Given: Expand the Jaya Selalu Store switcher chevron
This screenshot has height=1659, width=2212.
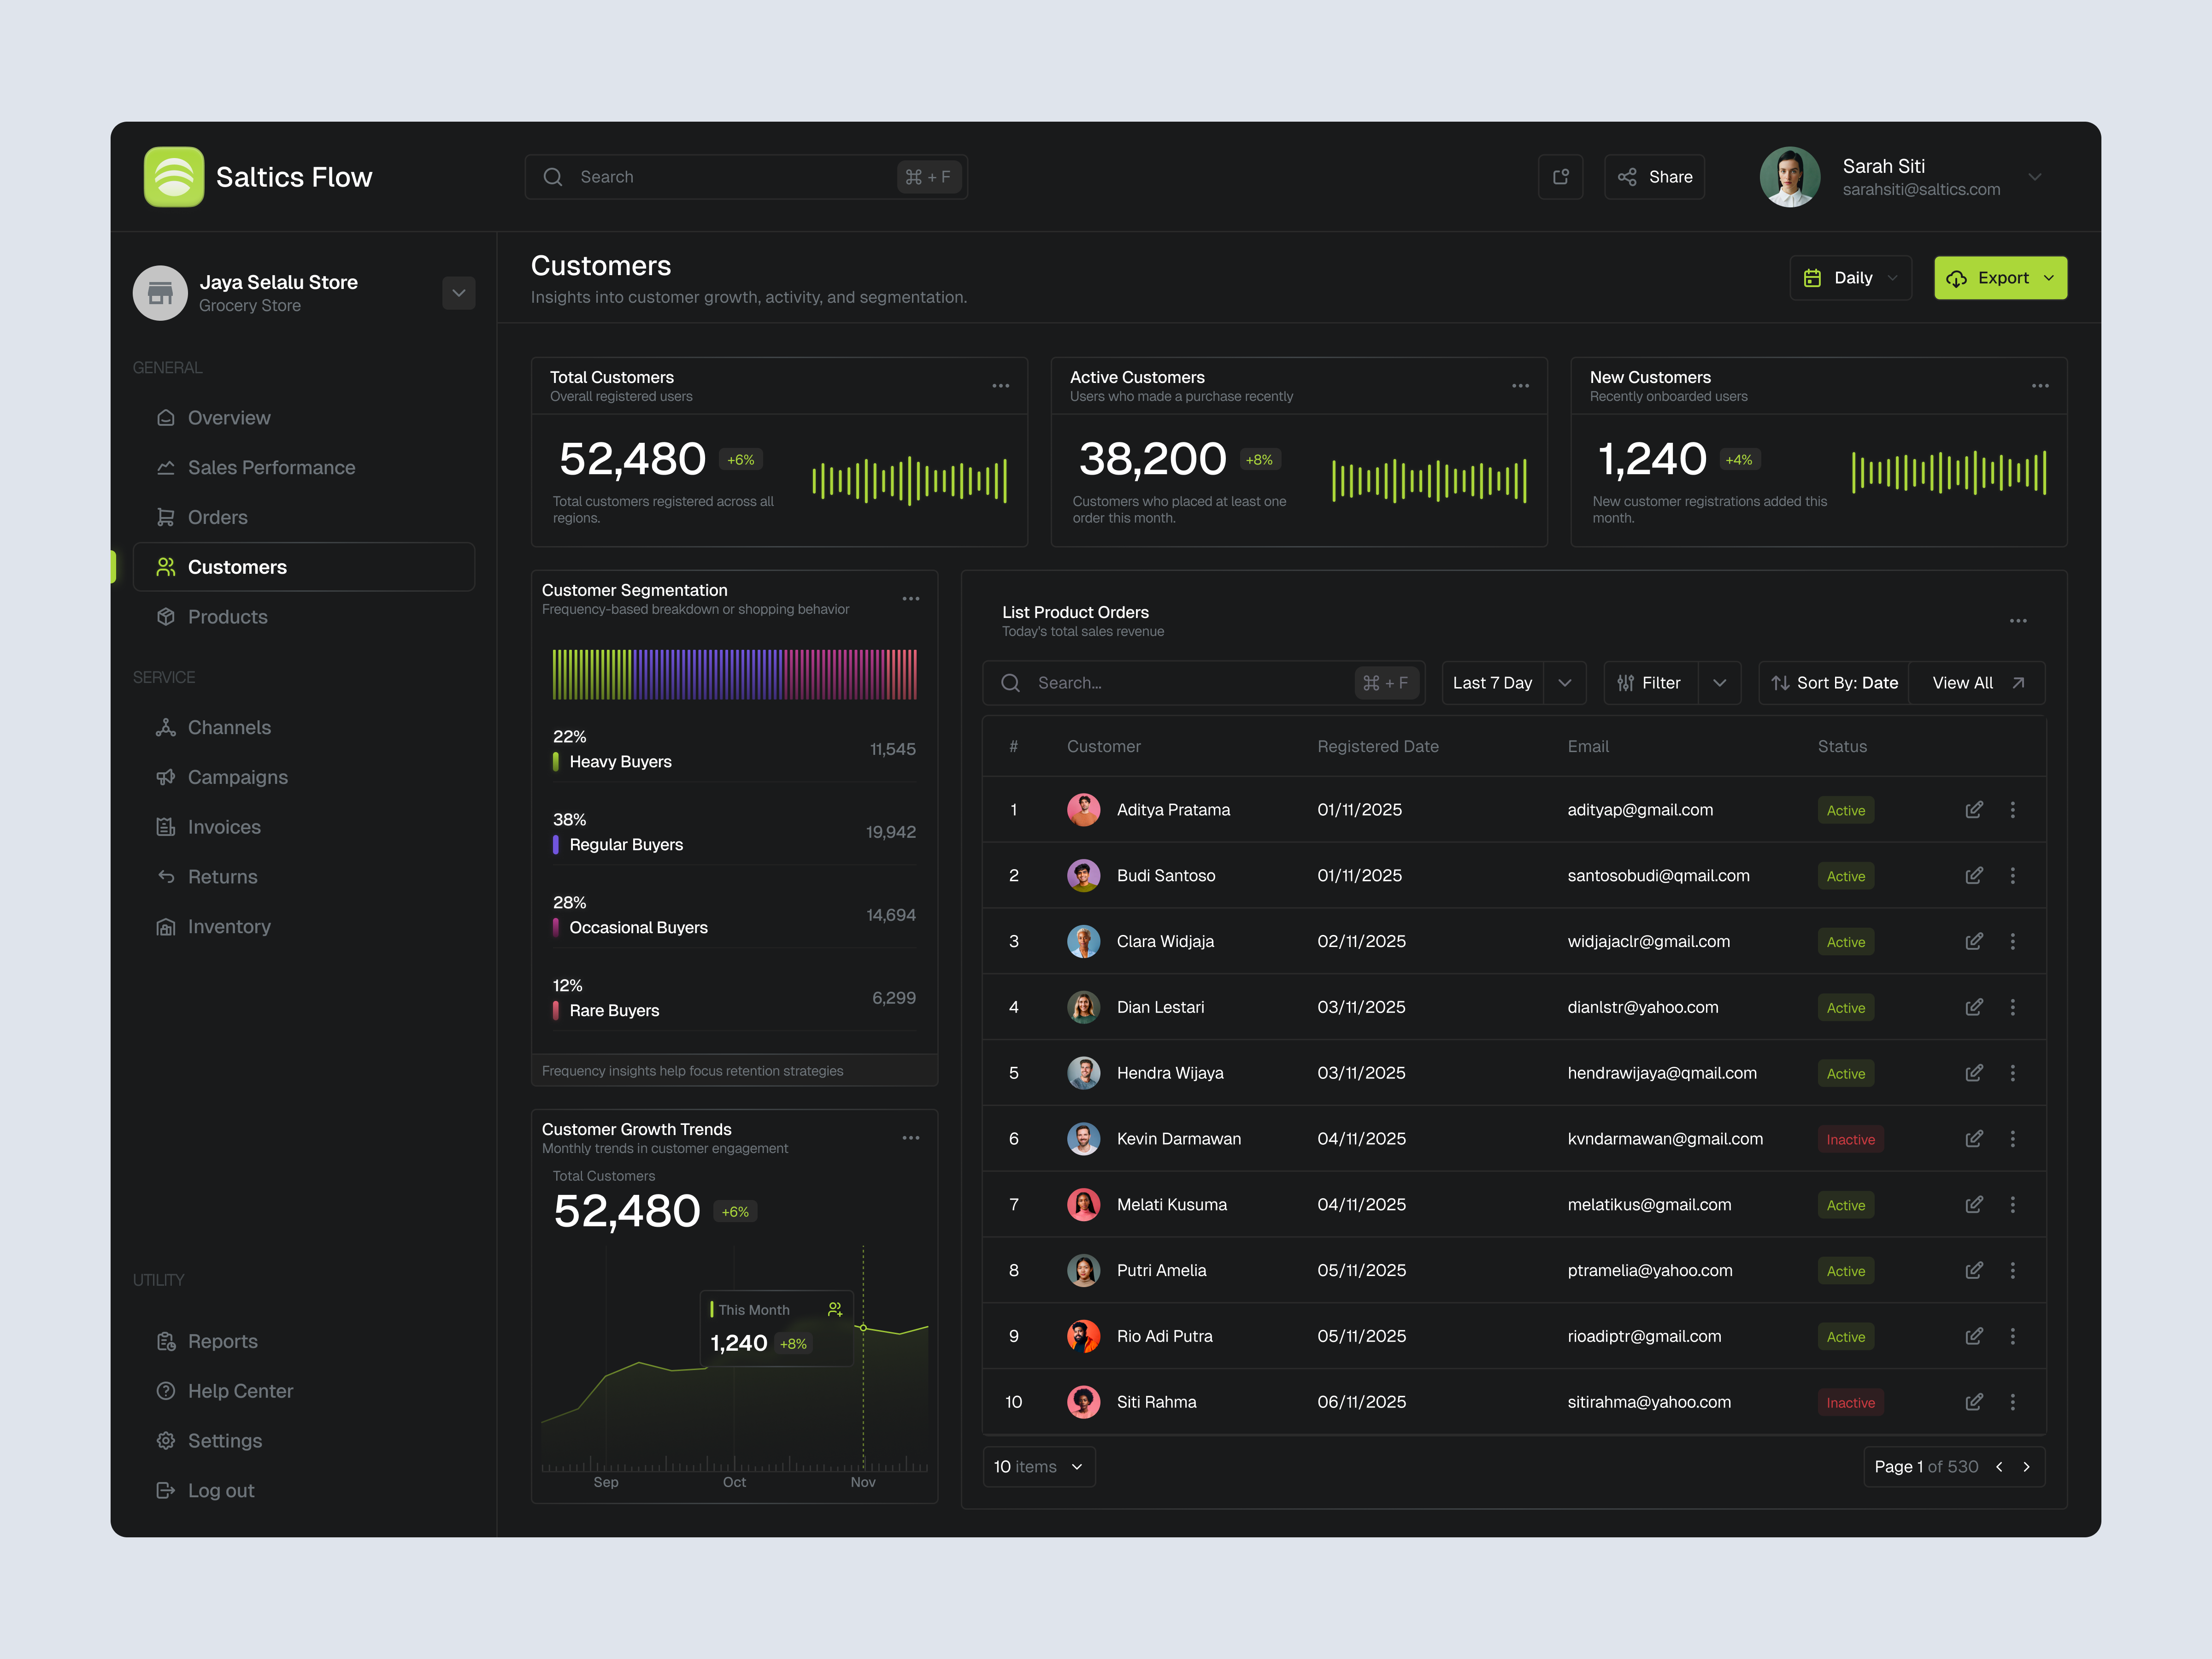Looking at the screenshot, I should tap(458, 293).
